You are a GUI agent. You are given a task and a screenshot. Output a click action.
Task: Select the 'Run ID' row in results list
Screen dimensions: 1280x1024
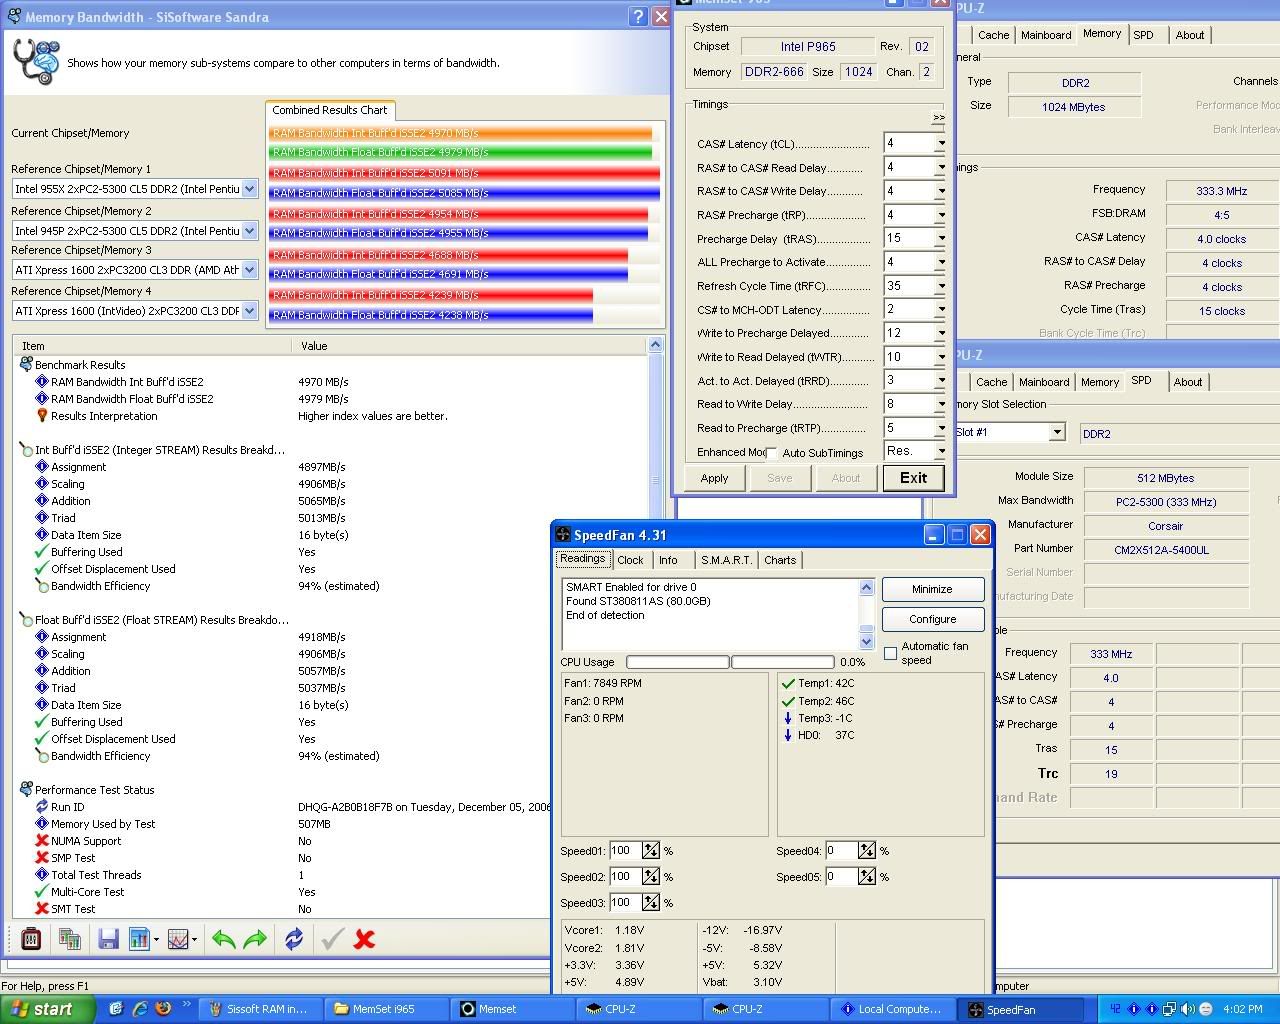click(x=67, y=807)
